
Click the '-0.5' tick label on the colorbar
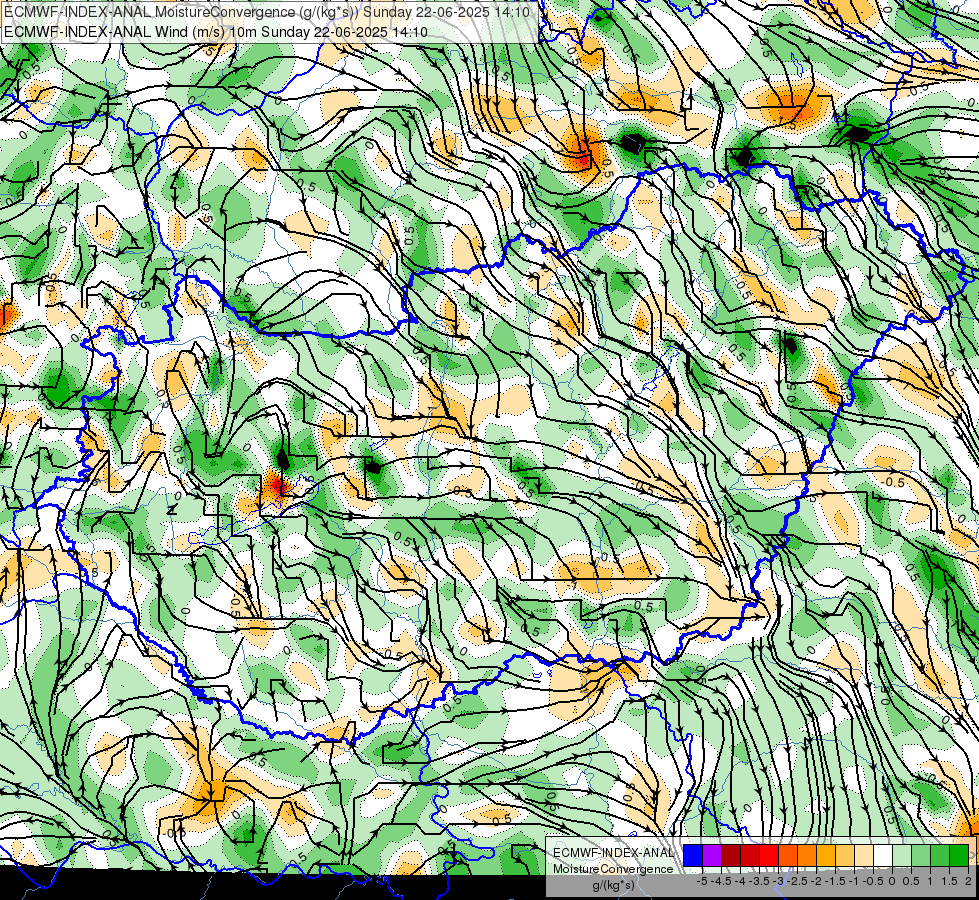(872, 881)
